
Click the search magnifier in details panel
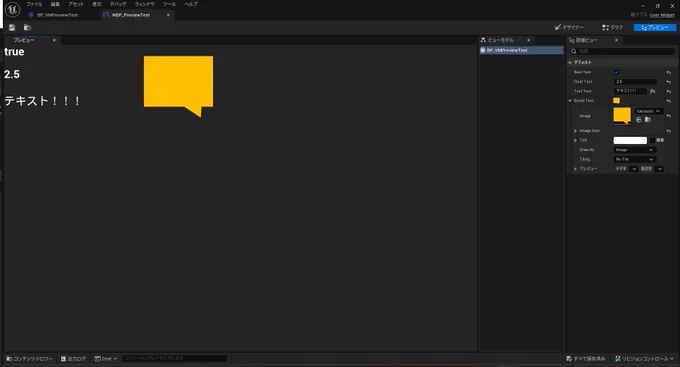coord(573,52)
